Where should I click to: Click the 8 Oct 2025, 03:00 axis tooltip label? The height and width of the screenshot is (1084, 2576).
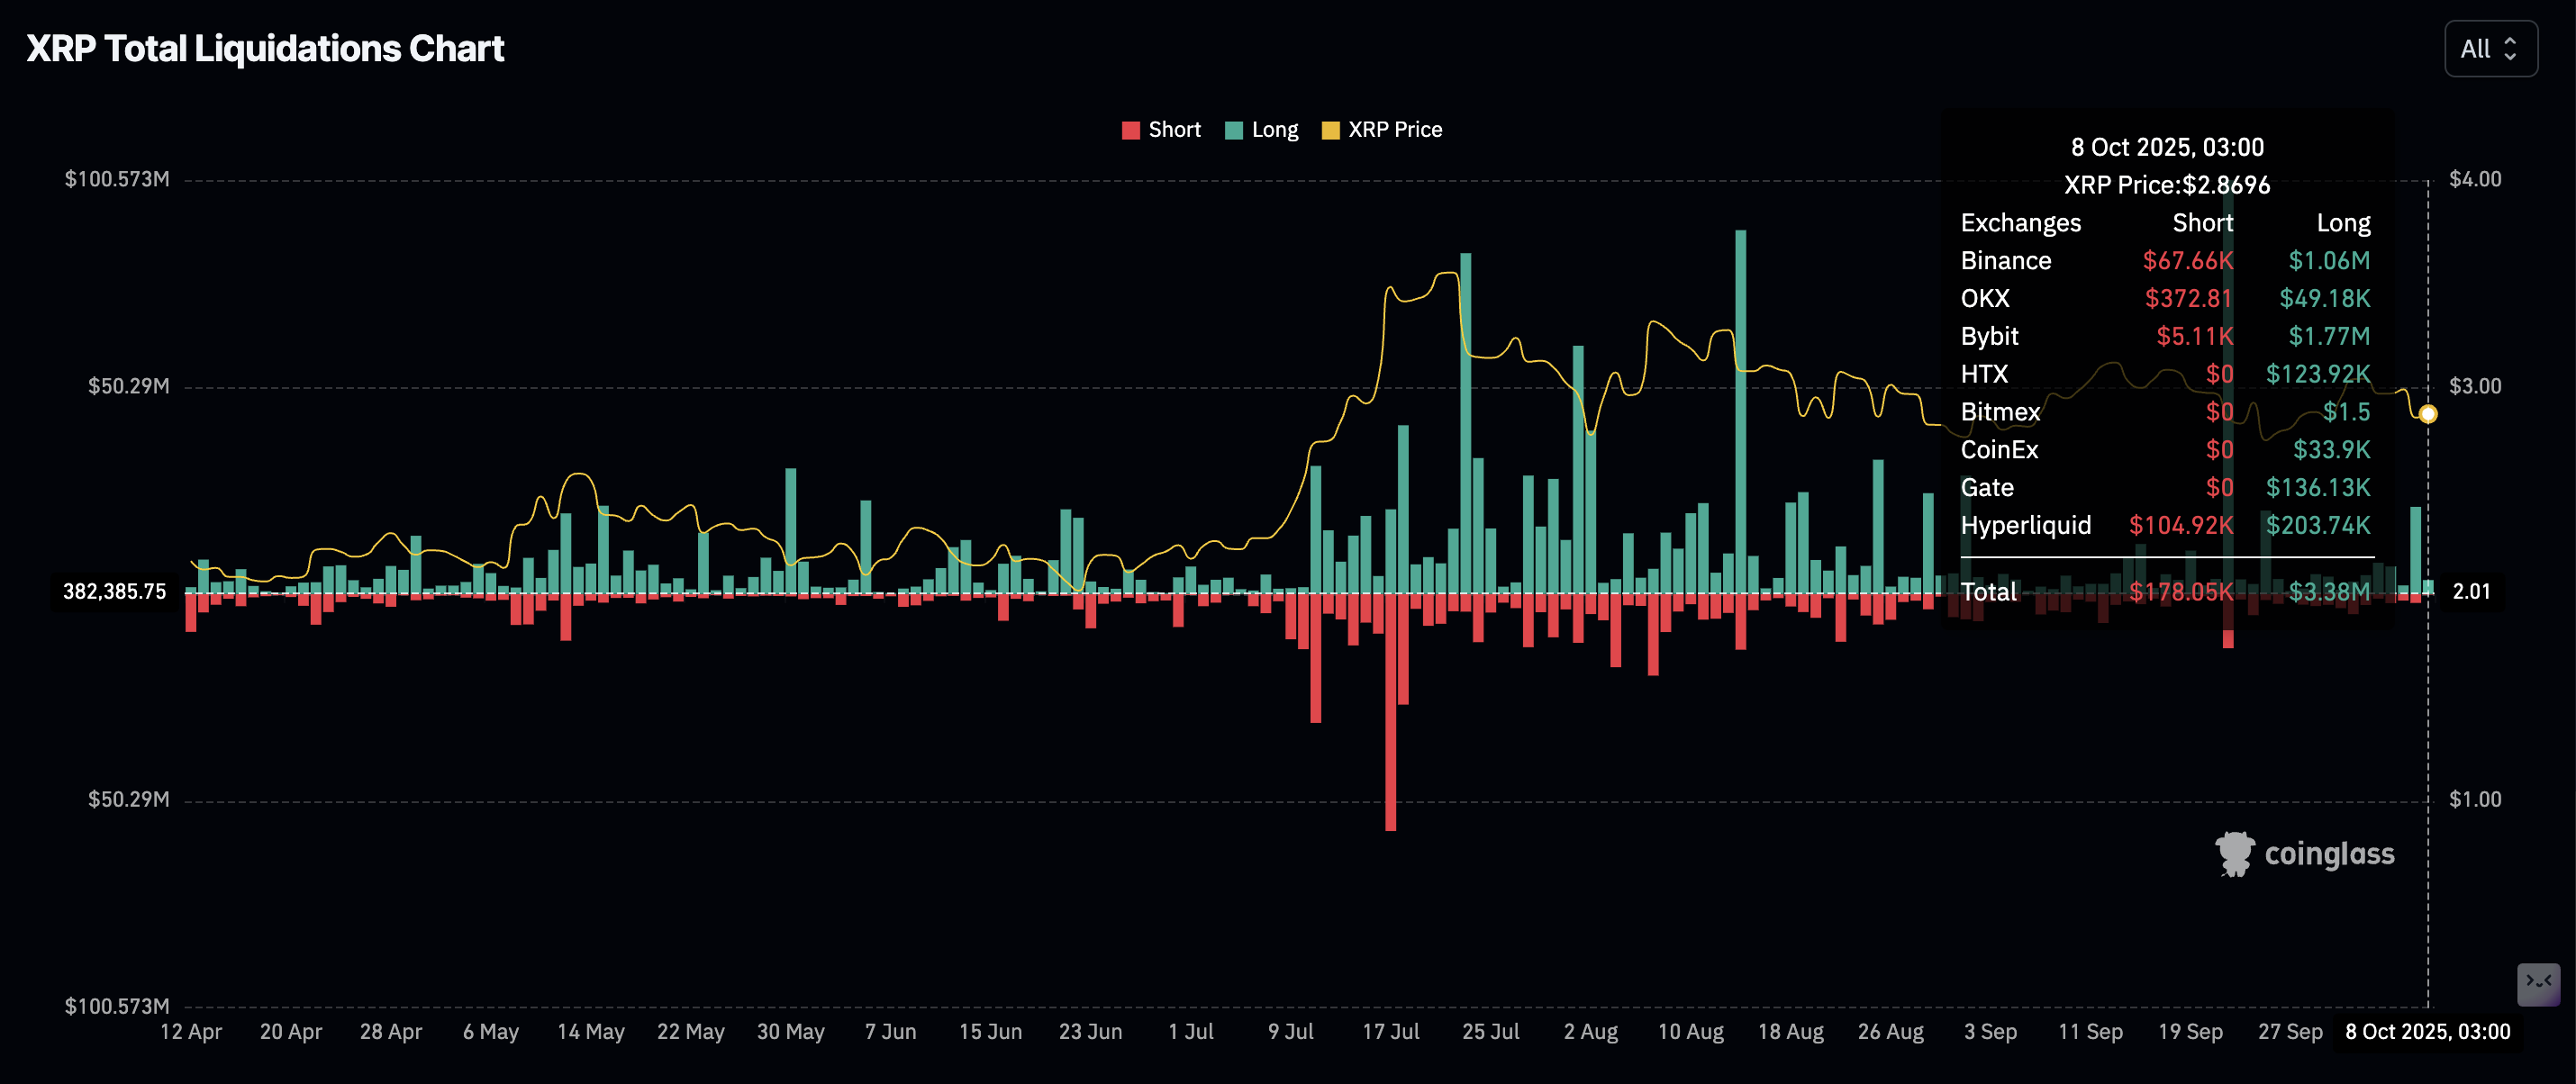2427,1031
